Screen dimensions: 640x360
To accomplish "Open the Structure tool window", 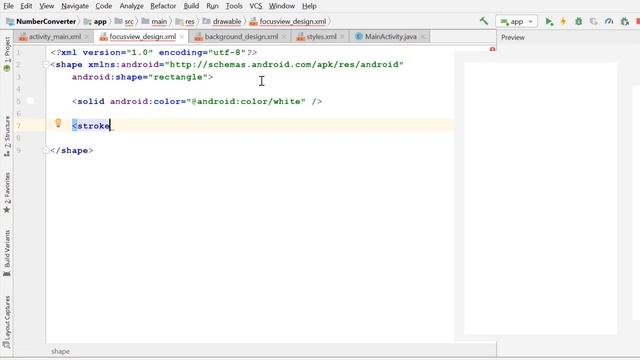I will (x=7, y=136).
